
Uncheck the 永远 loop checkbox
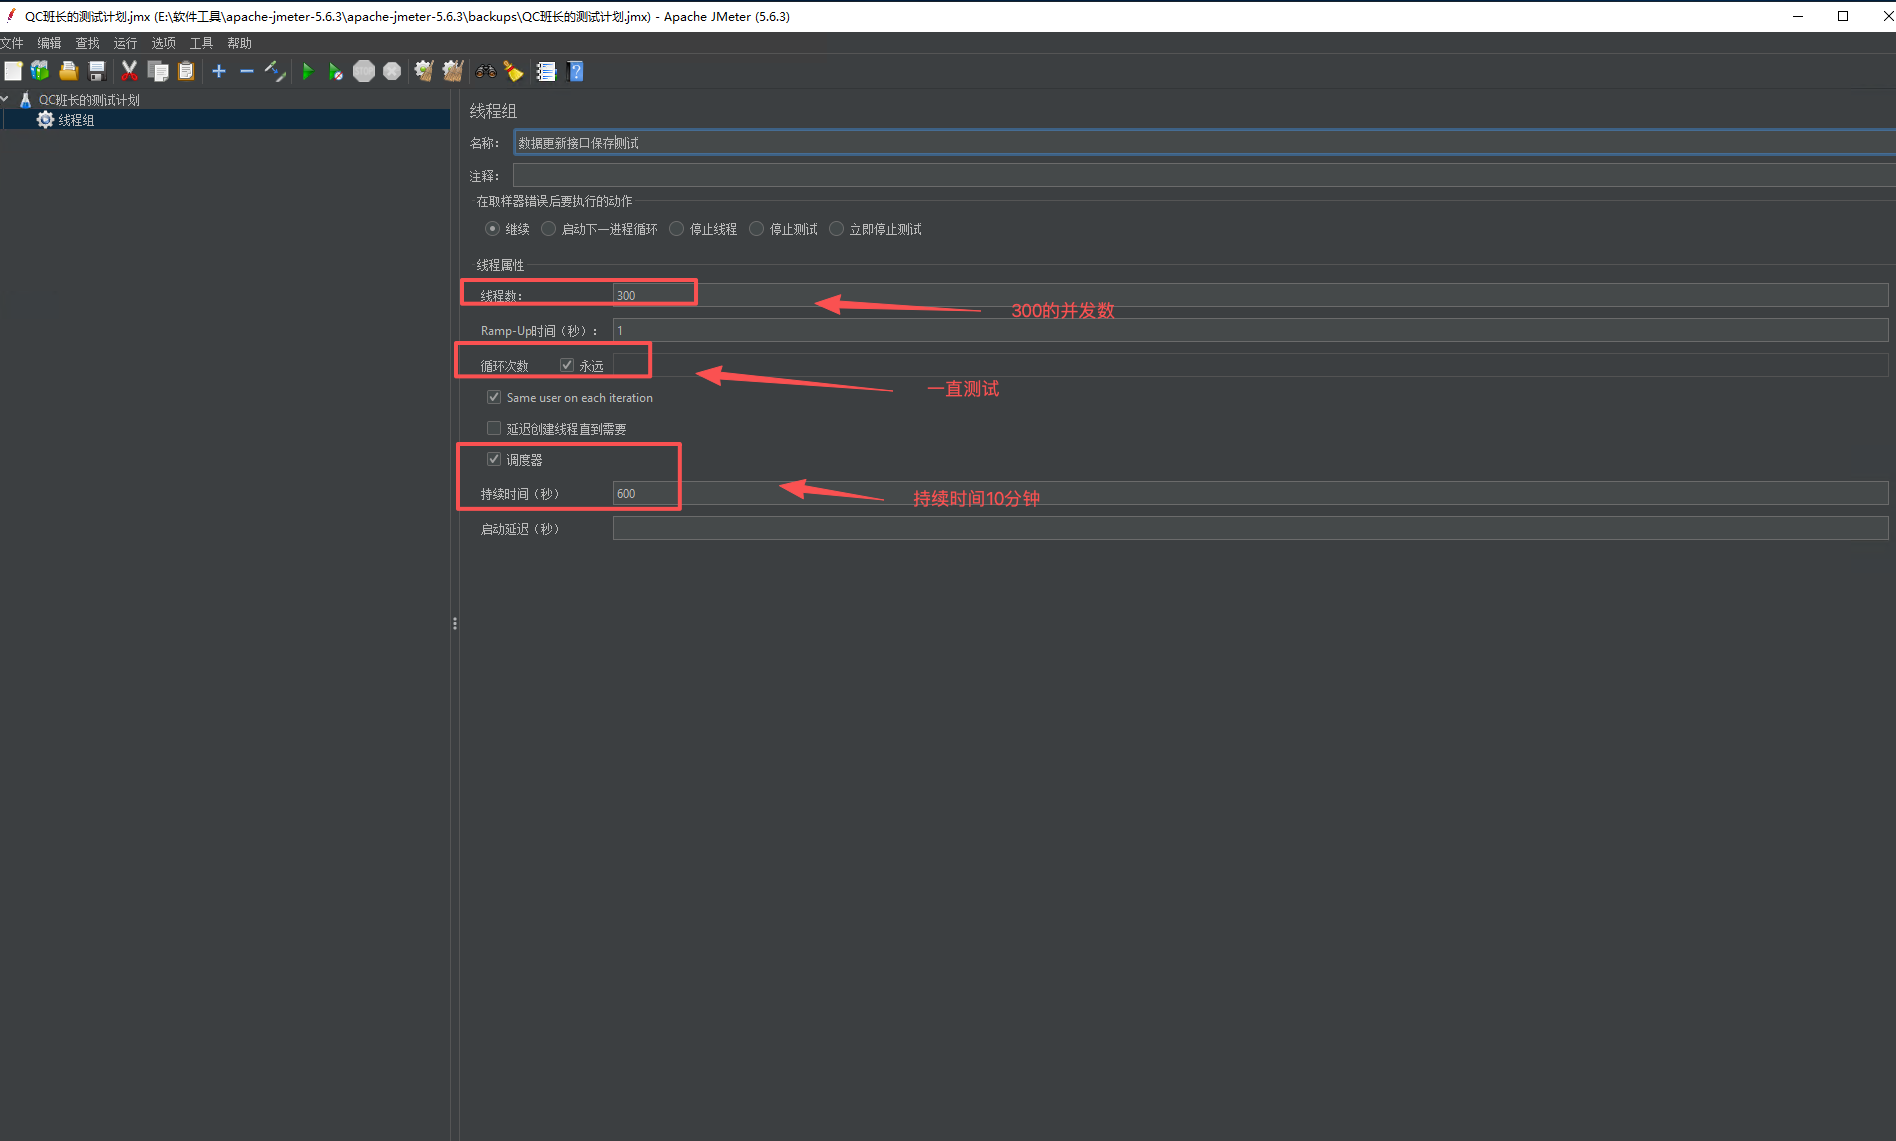pos(567,365)
